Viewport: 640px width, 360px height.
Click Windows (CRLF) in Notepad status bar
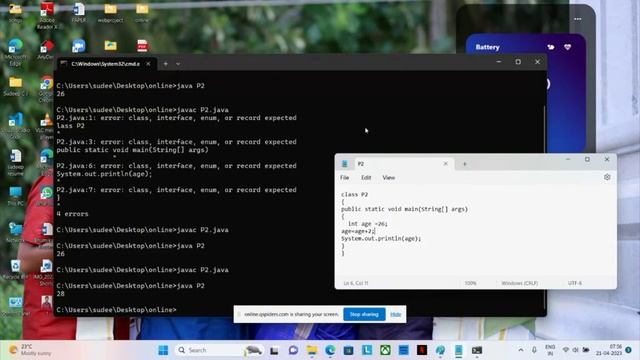tap(520, 283)
